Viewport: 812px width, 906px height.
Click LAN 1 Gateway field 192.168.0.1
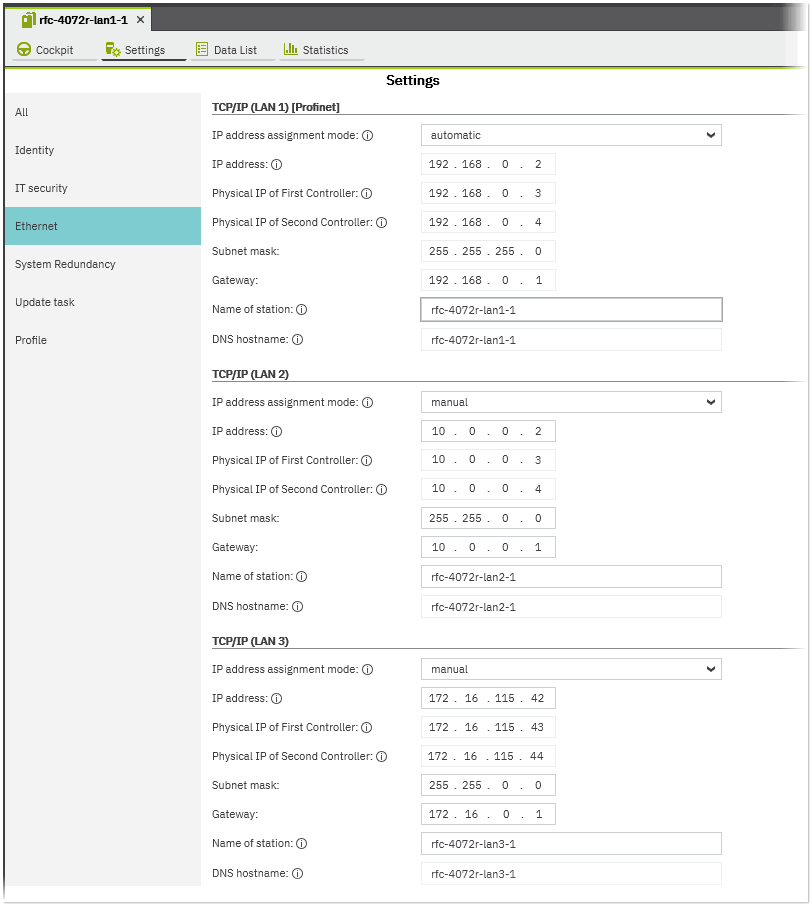tap(488, 280)
